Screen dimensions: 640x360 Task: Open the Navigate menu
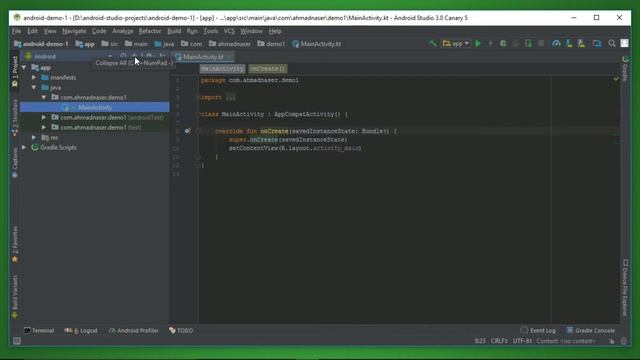coord(74,31)
